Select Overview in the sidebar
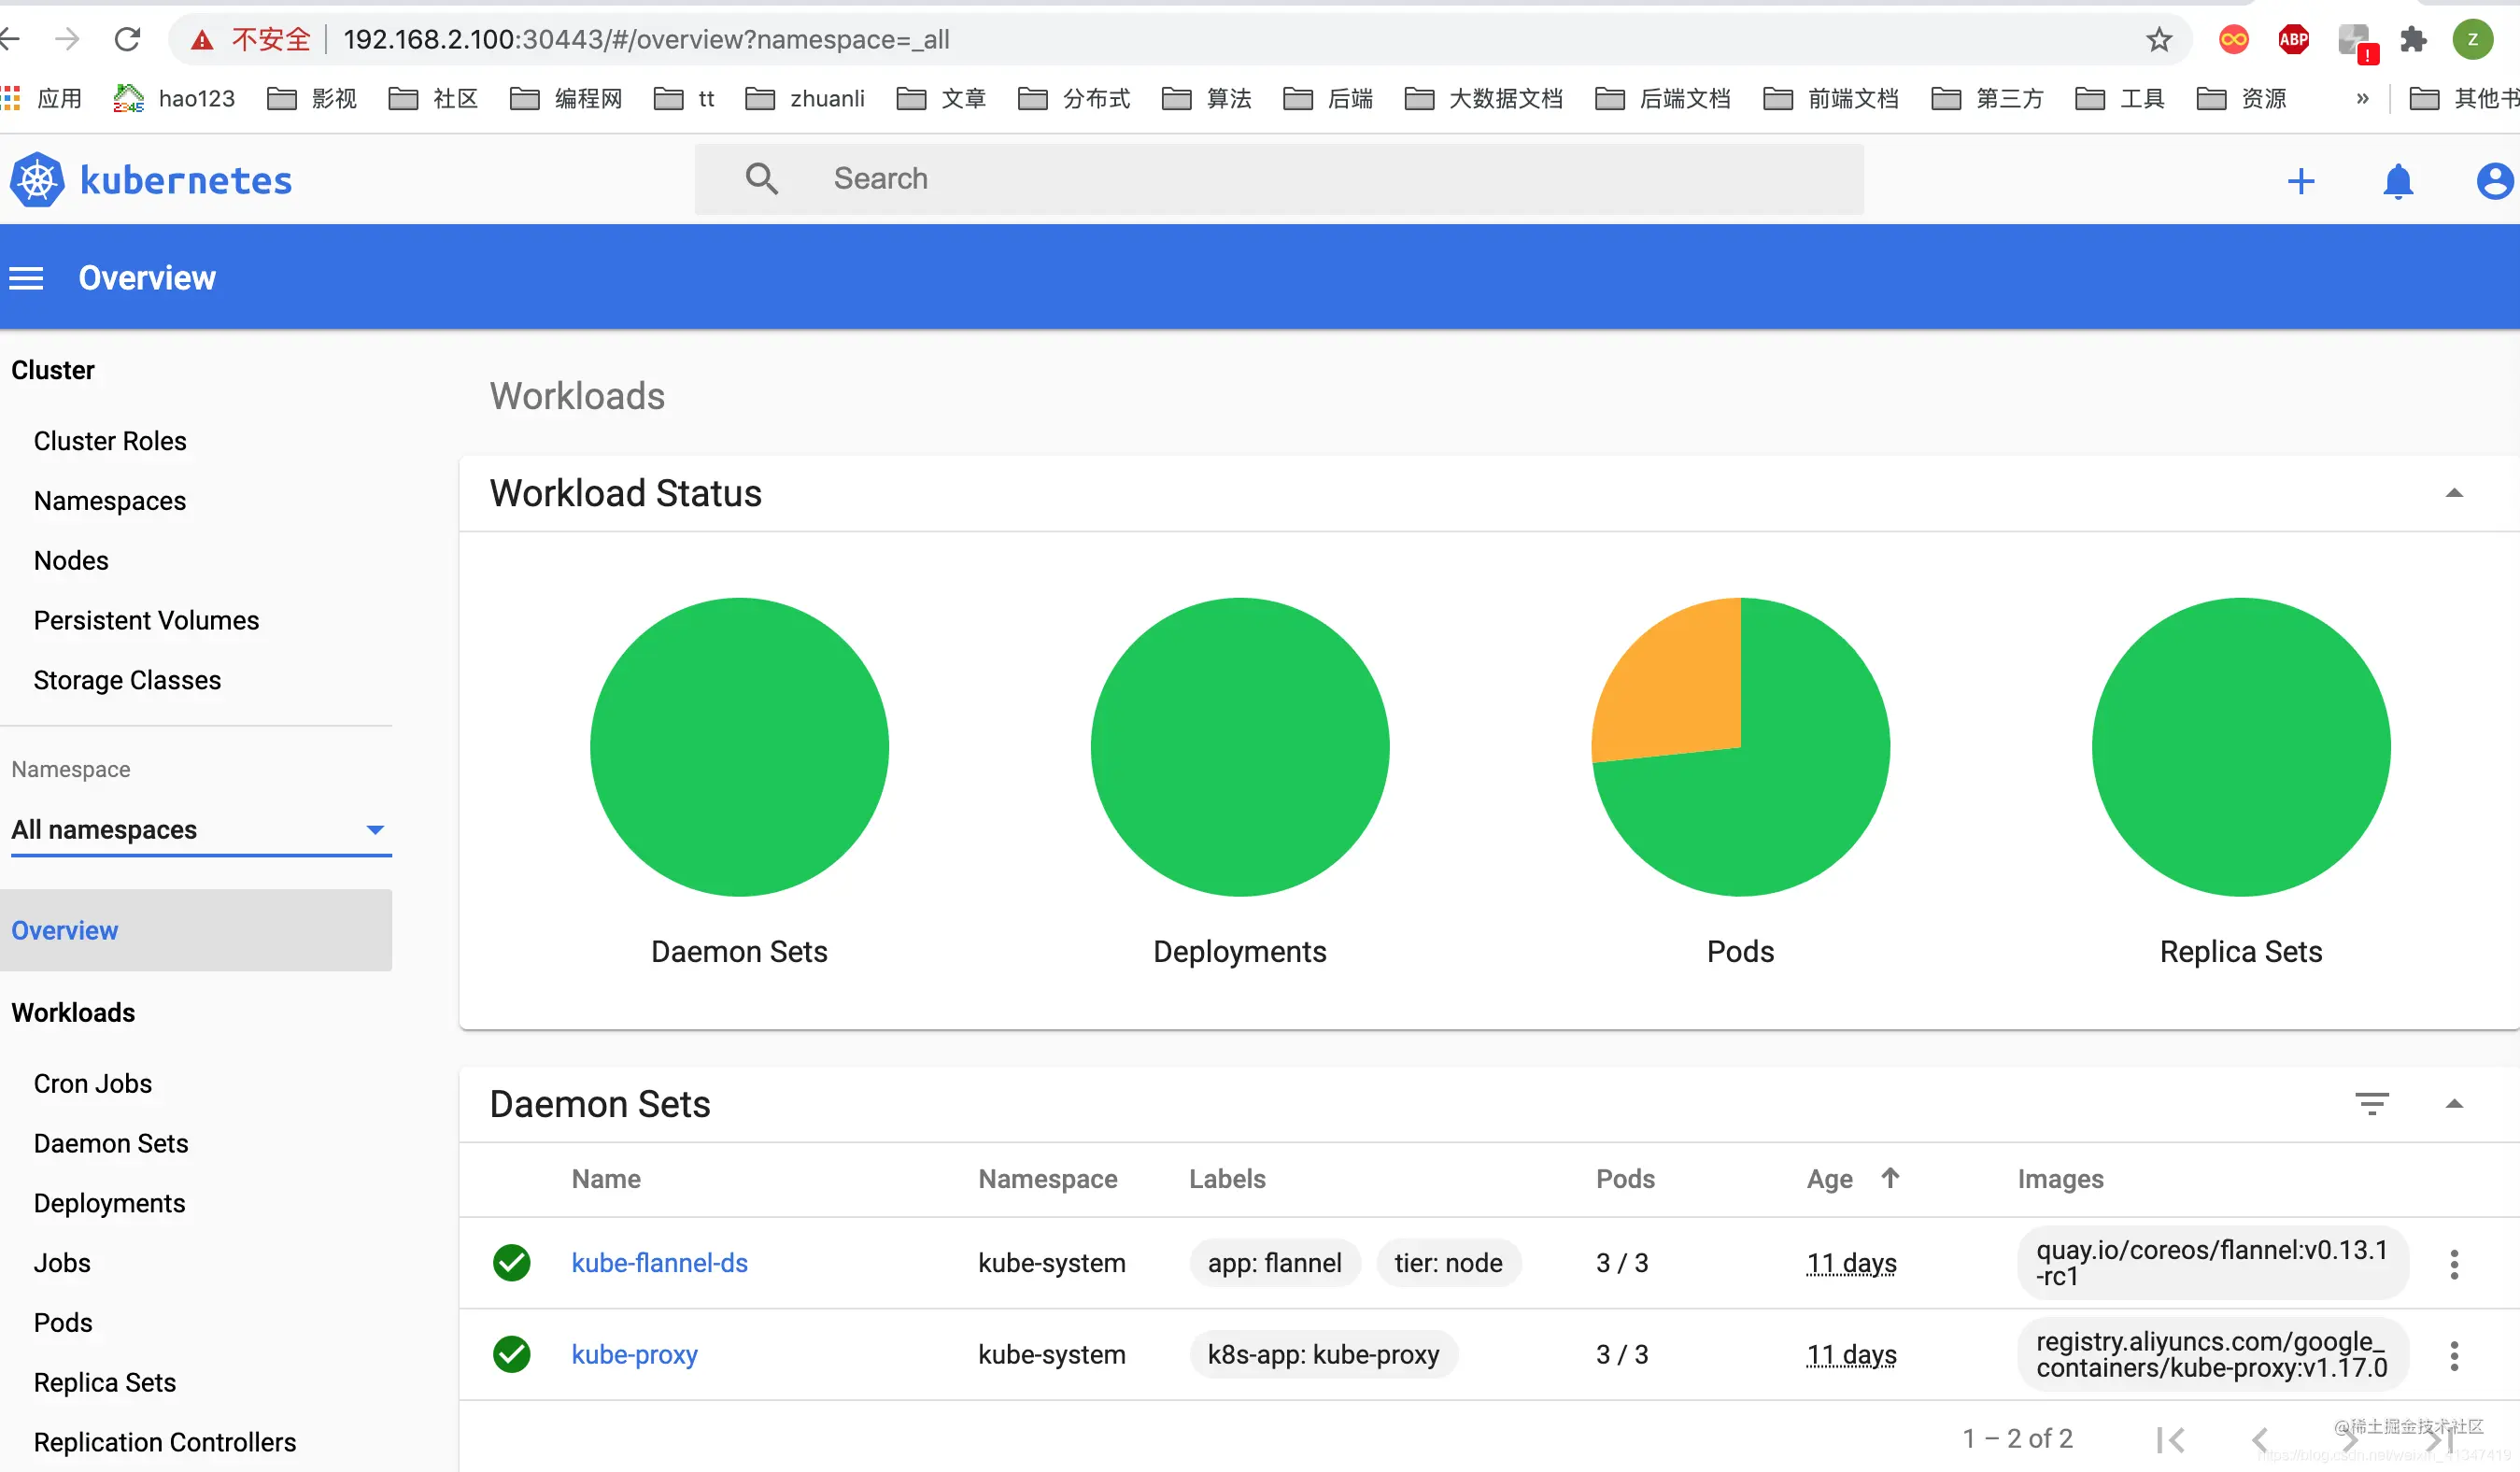The height and width of the screenshot is (1472, 2520). 196,930
